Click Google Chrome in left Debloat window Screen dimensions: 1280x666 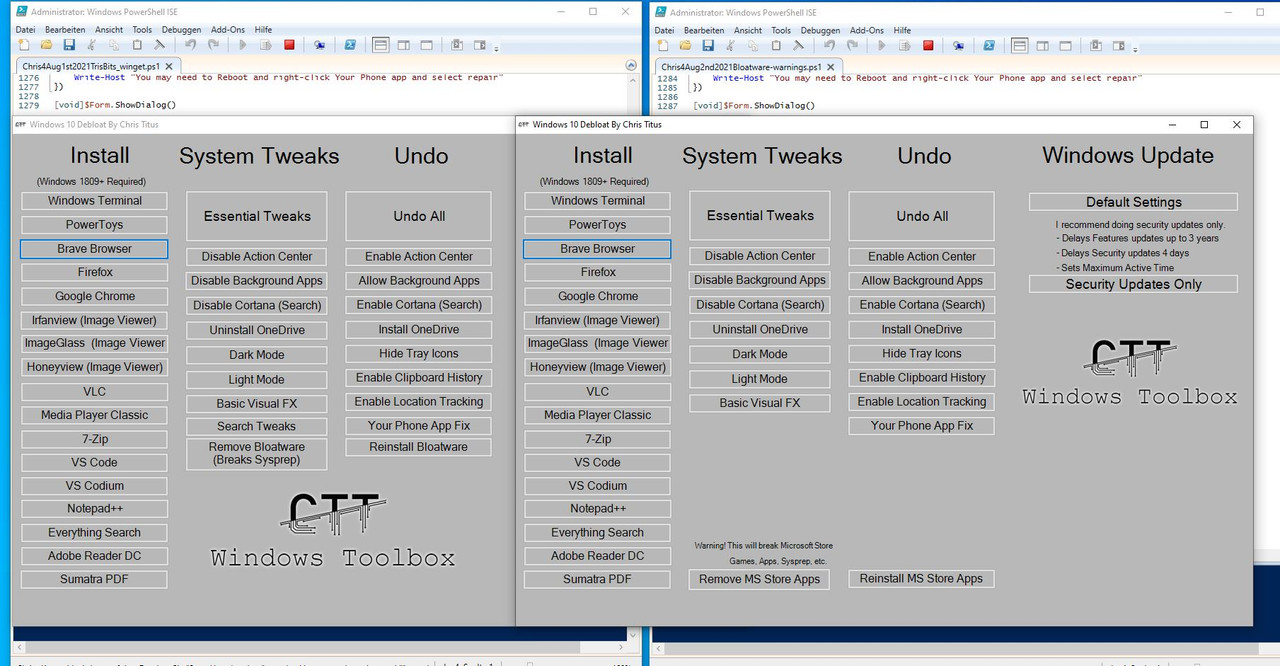(95, 297)
